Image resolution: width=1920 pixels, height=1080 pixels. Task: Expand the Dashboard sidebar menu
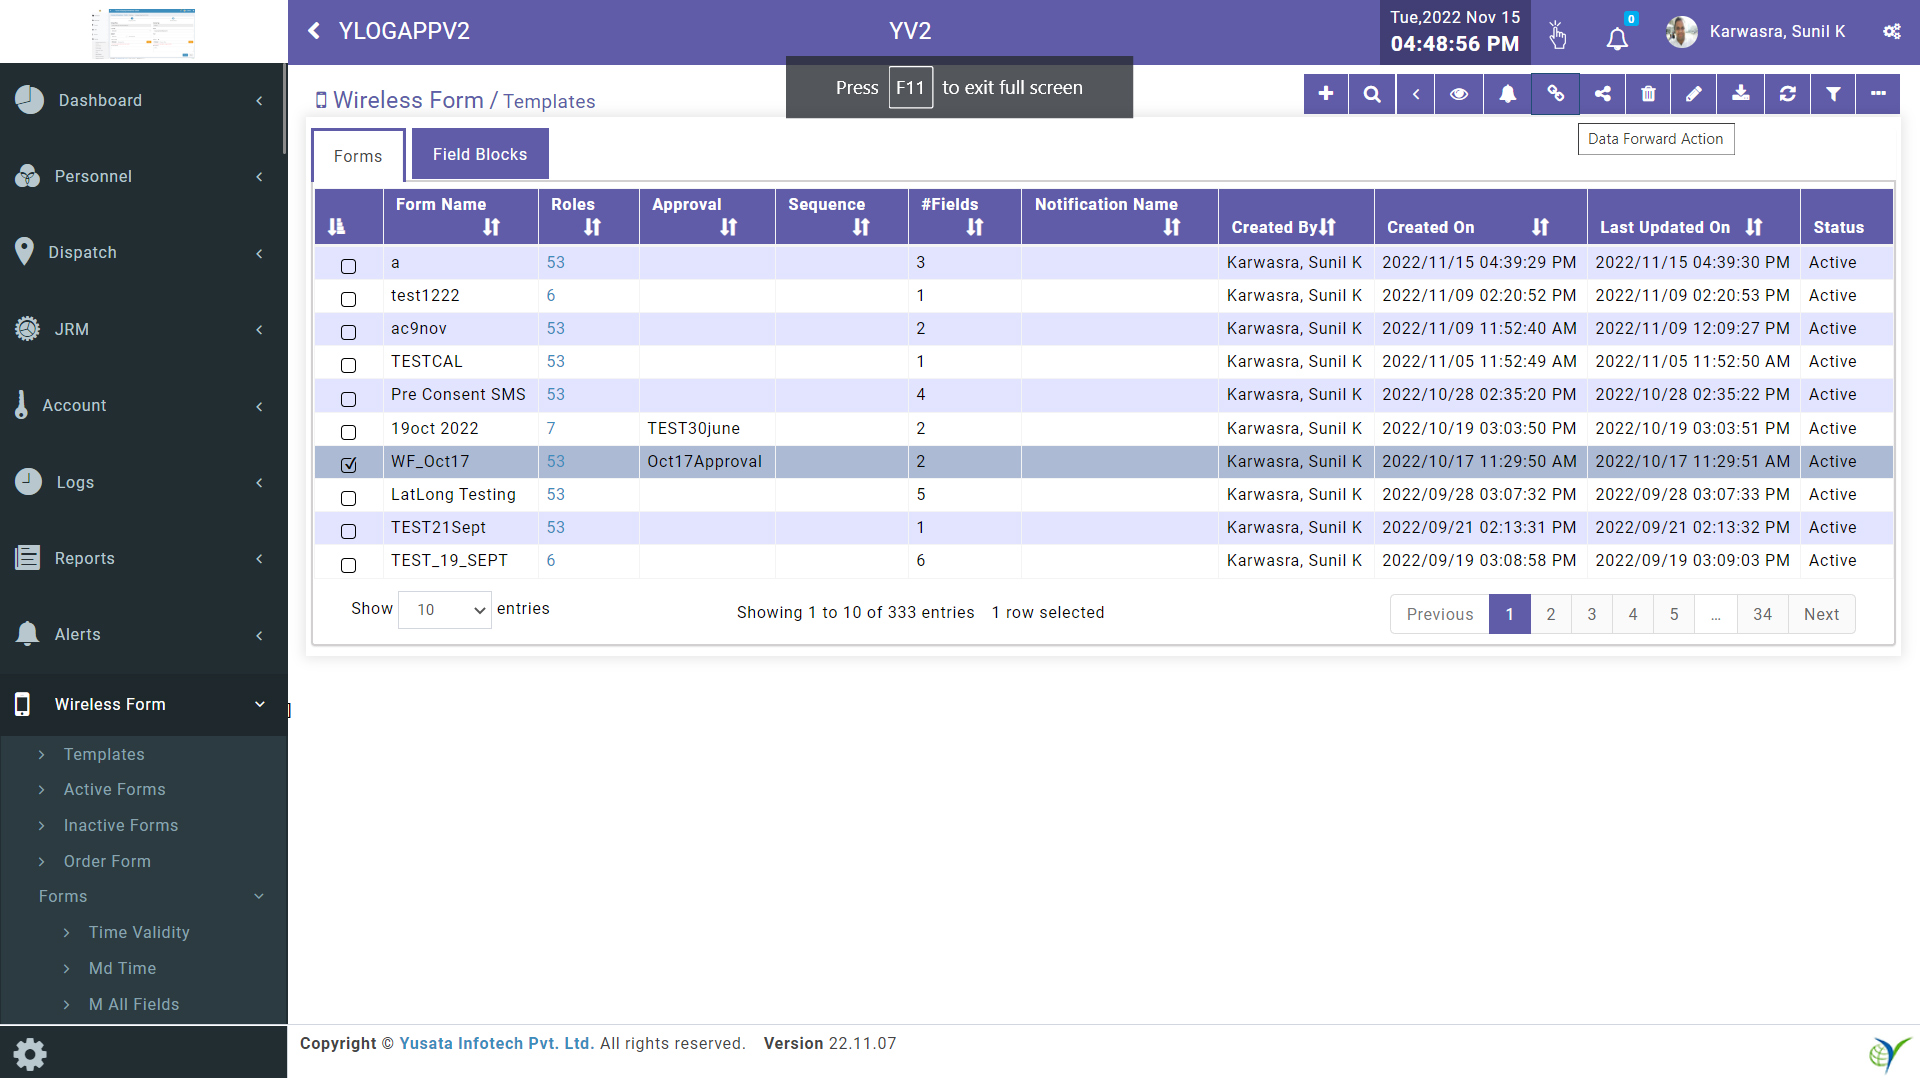coord(144,100)
